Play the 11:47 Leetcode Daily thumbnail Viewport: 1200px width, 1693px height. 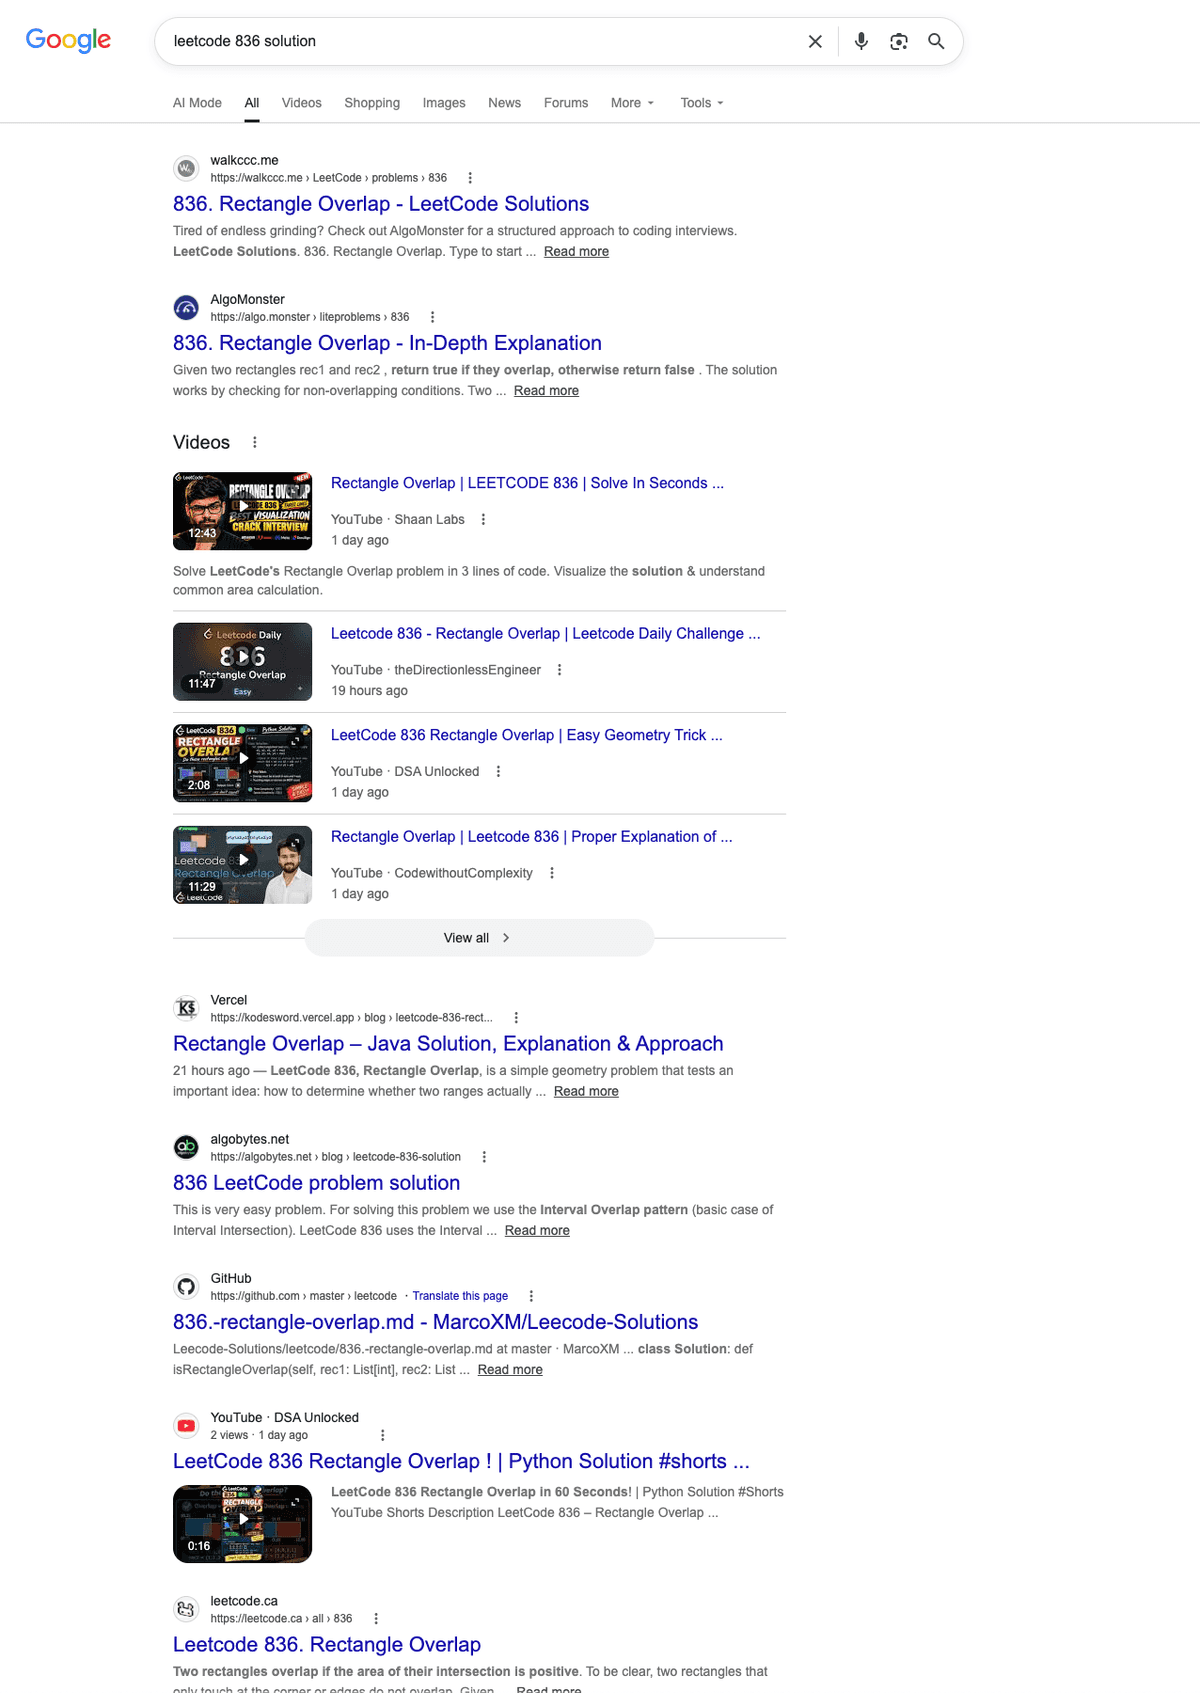tap(242, 662)
